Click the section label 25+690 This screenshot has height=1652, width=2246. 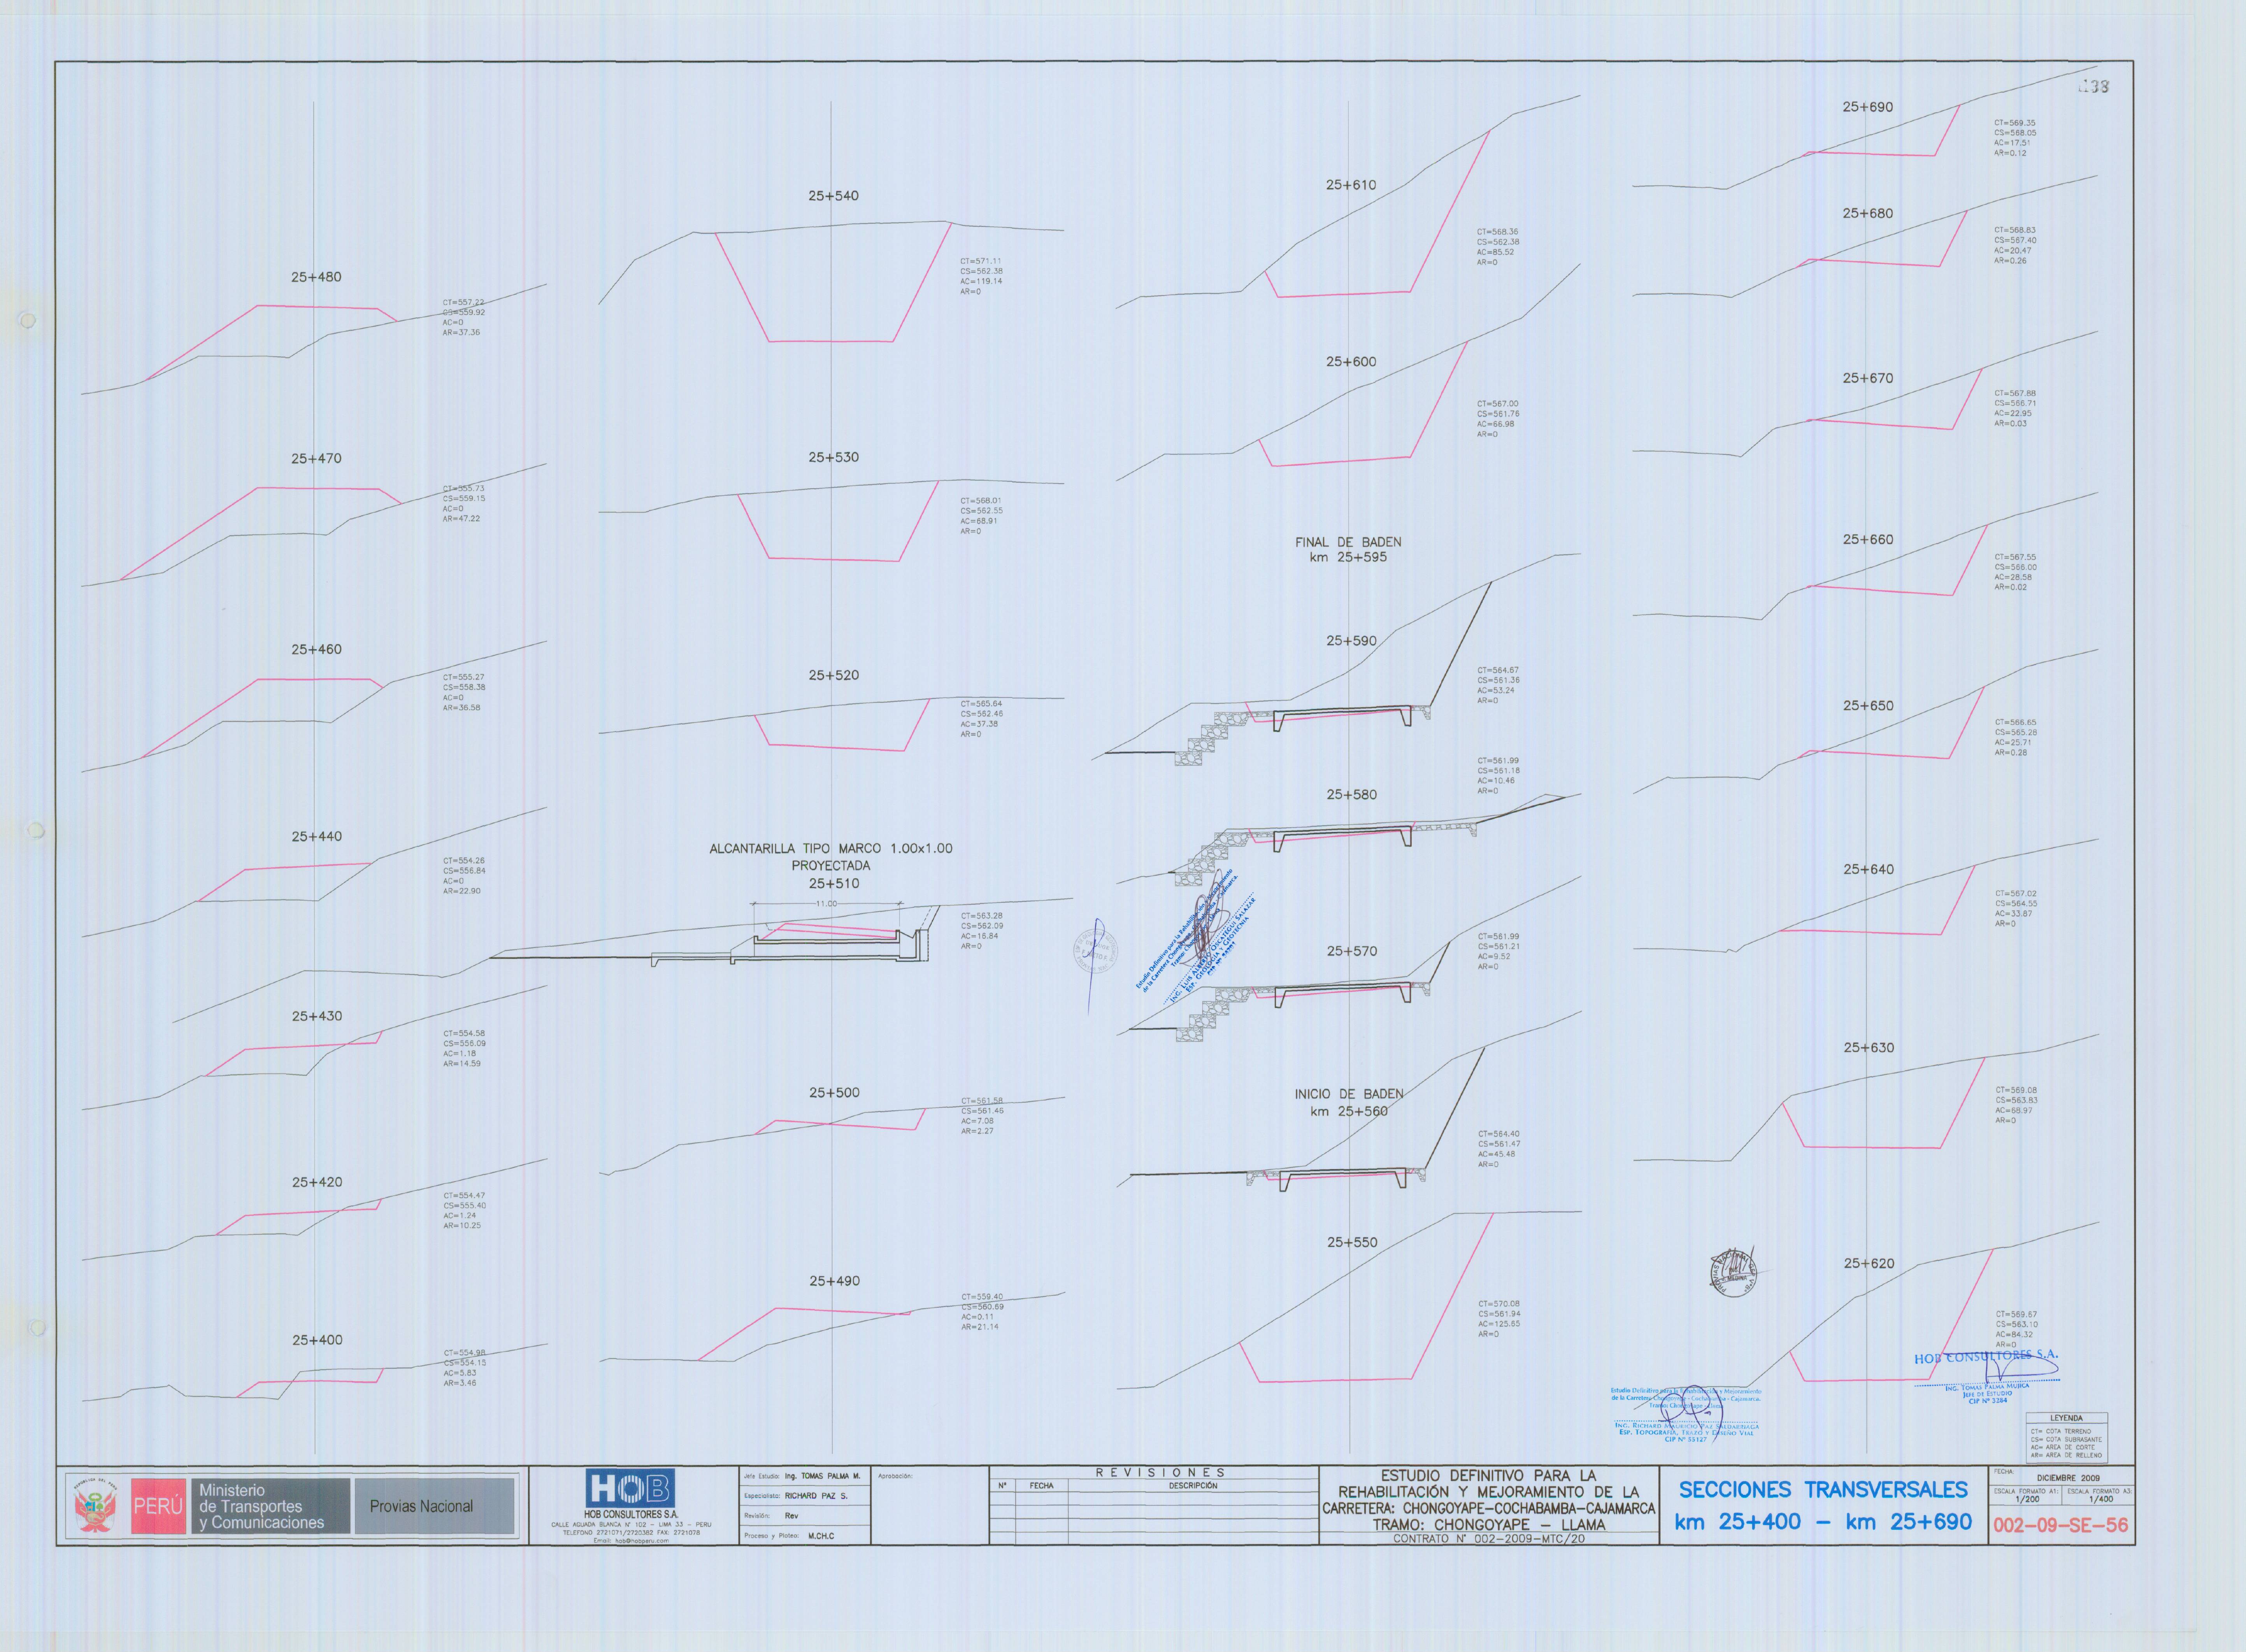(x=1867, y=107)
